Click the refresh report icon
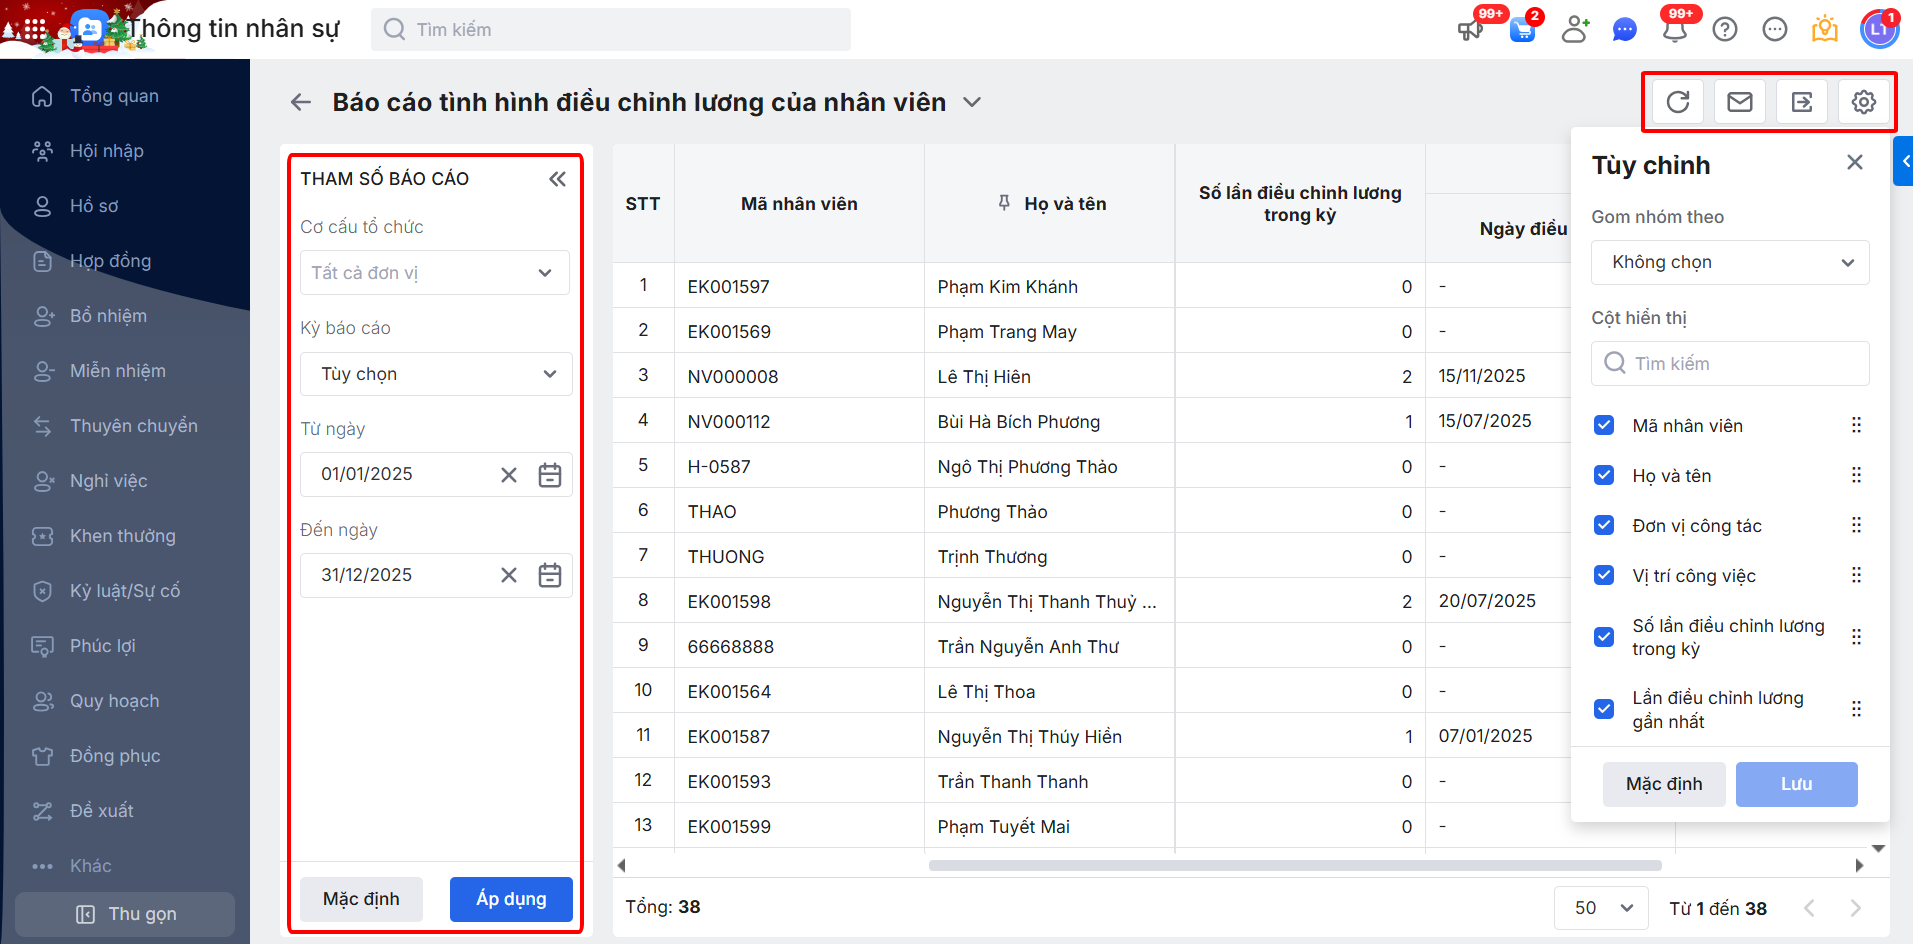 (1678, 102)
